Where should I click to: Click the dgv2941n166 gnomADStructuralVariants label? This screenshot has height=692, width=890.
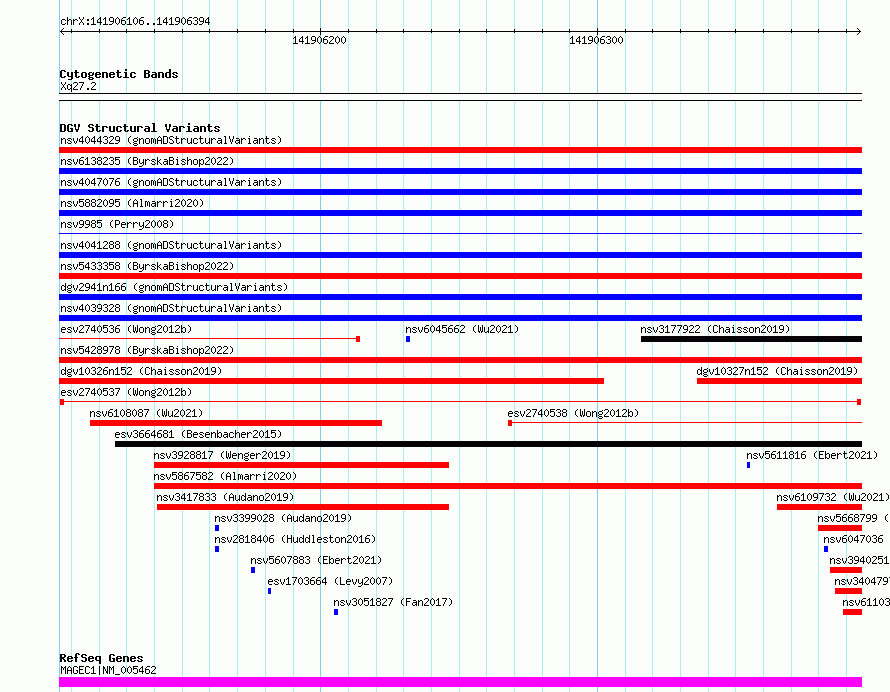(x=174, y=287)
